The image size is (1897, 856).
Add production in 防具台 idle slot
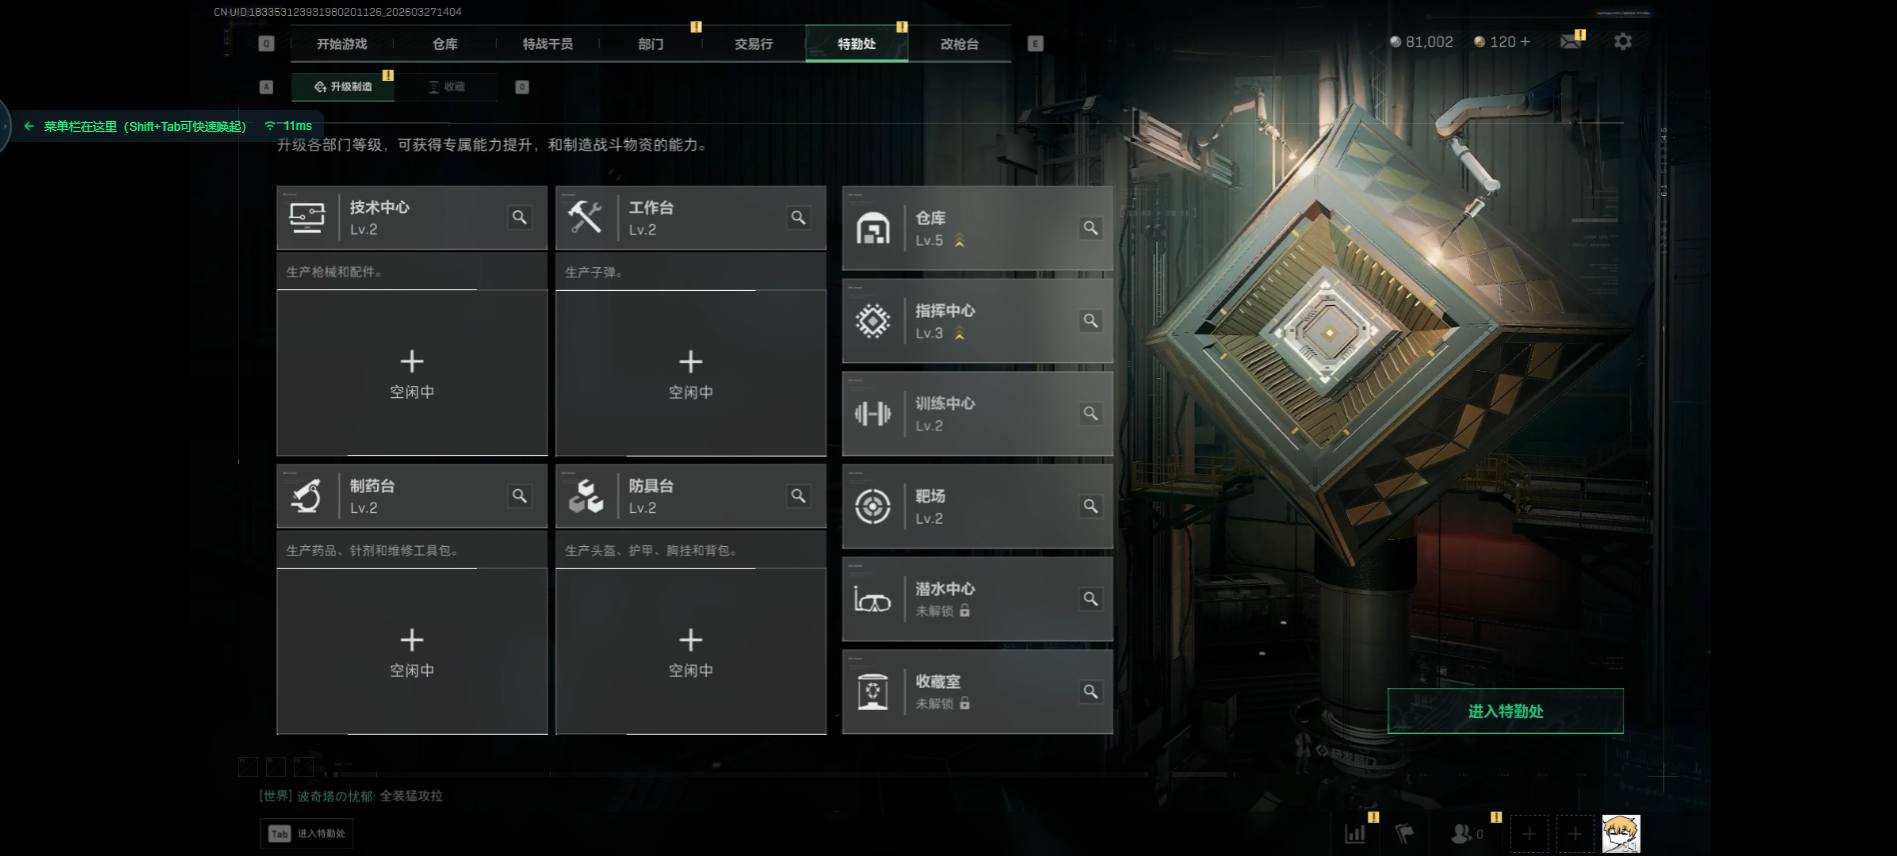(x=691, y=651)
